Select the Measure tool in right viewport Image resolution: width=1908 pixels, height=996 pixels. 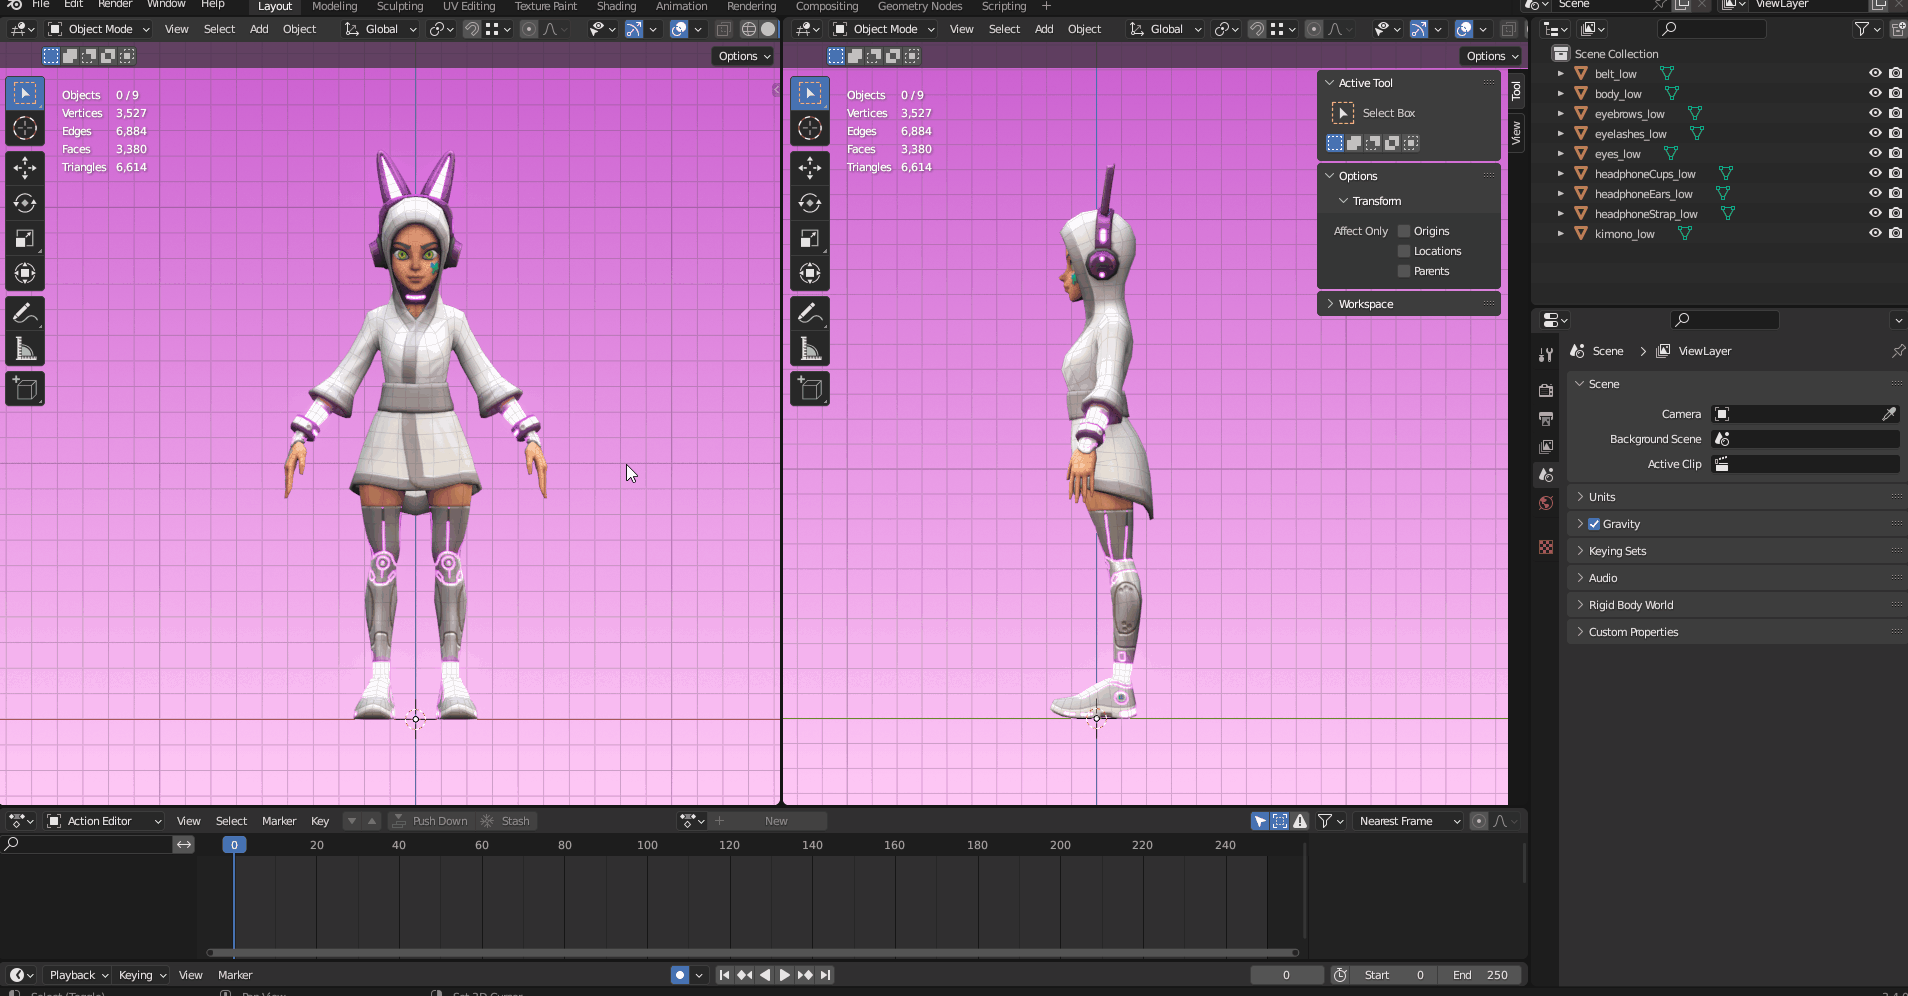810,349
